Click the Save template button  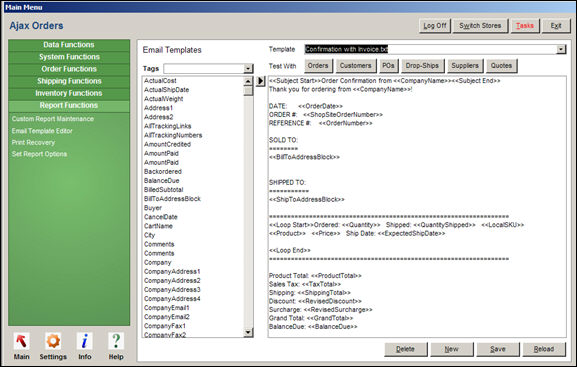pyautogui.click(x=498, y=349)
